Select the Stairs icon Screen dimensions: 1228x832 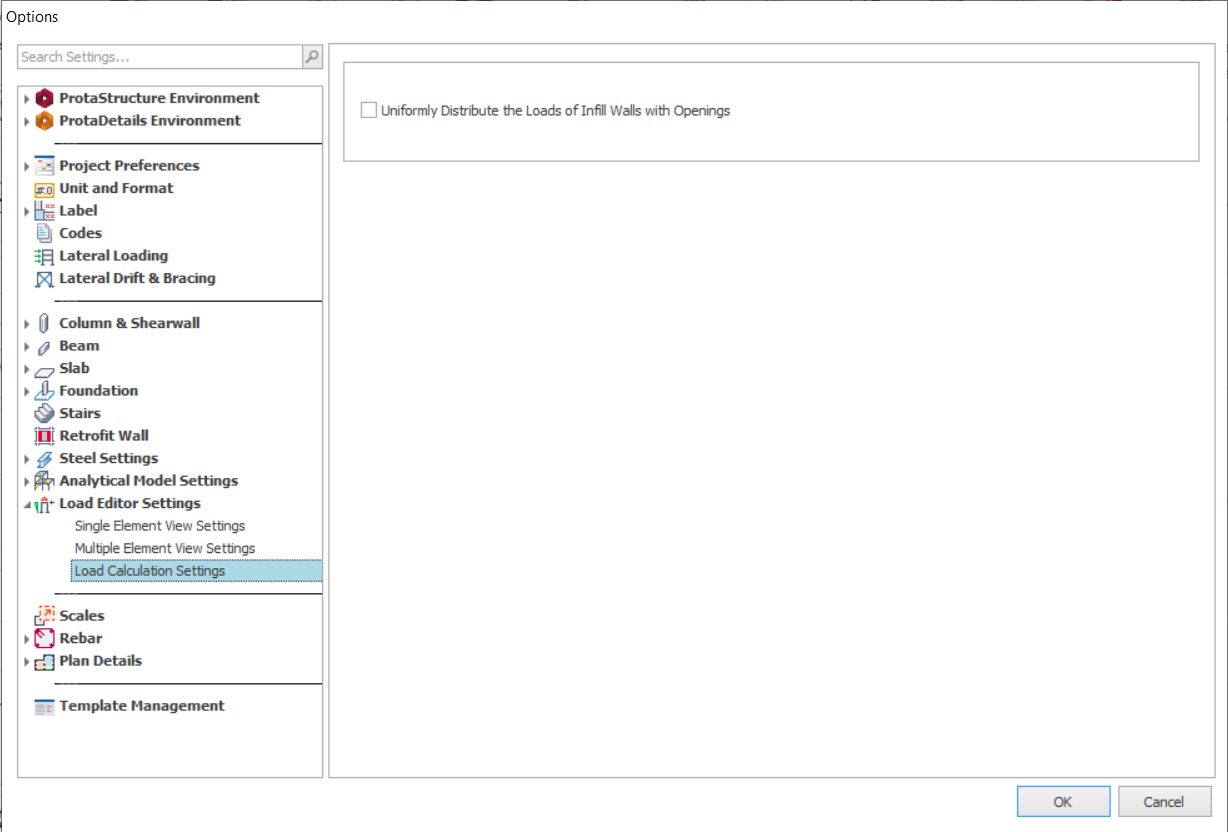point(44,413)
